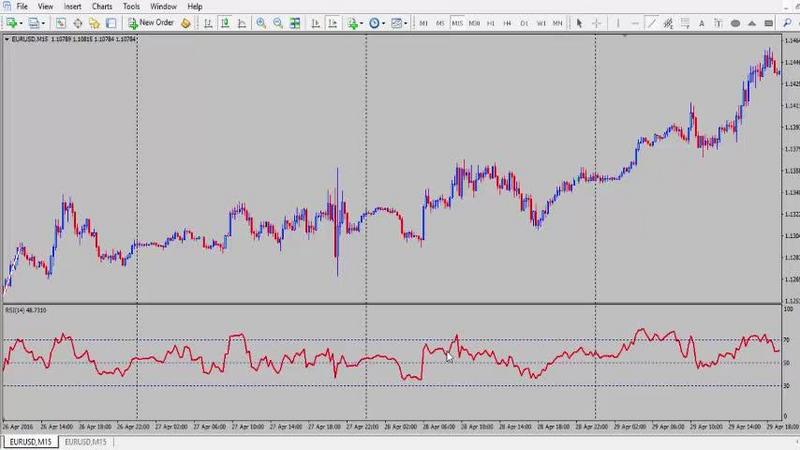Switch to W1 timeframe
800x450 pixels.
coord(541,23)
